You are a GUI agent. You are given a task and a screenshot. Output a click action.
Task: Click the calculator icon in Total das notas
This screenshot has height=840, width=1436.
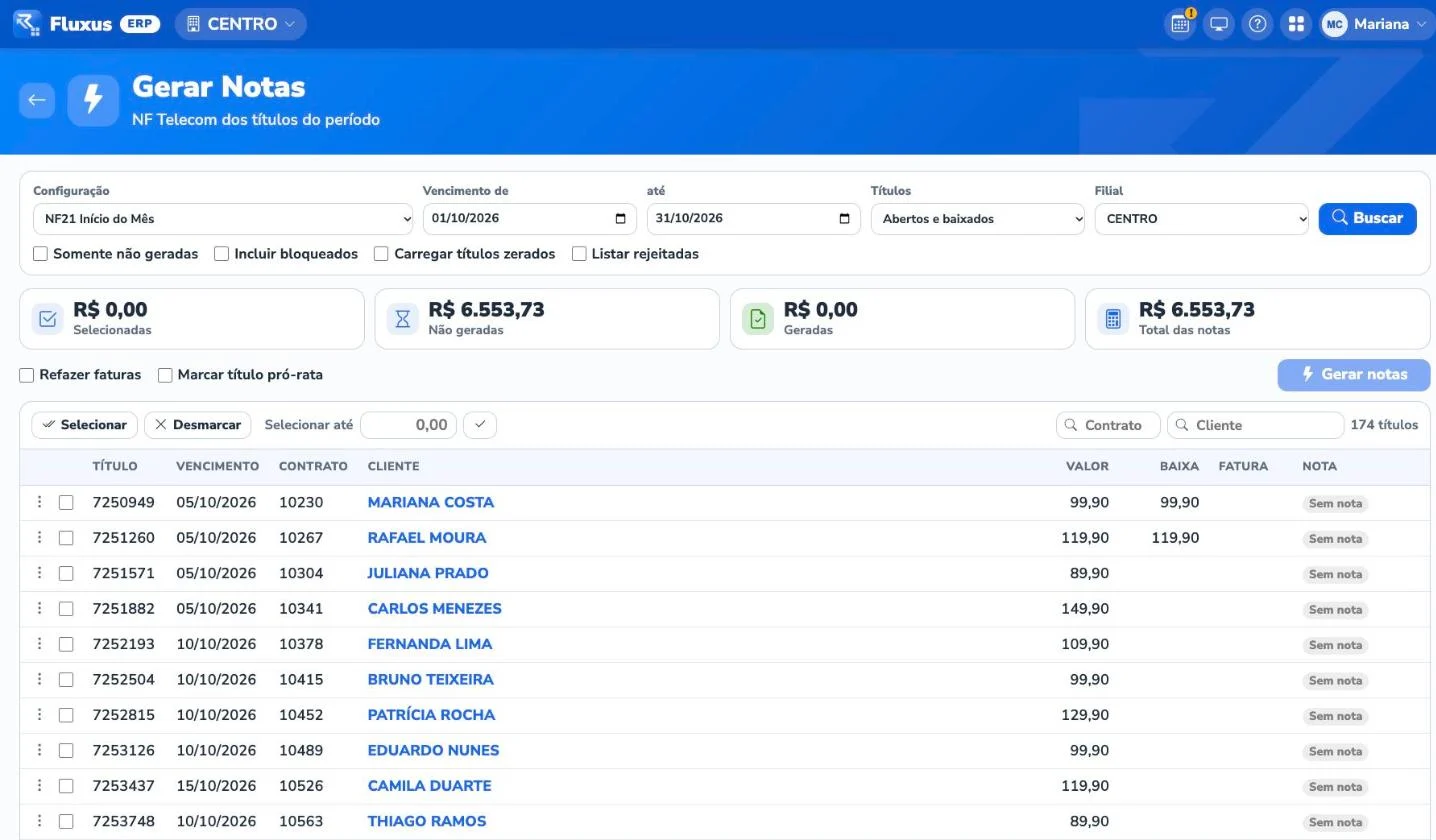coord(1113,319)
